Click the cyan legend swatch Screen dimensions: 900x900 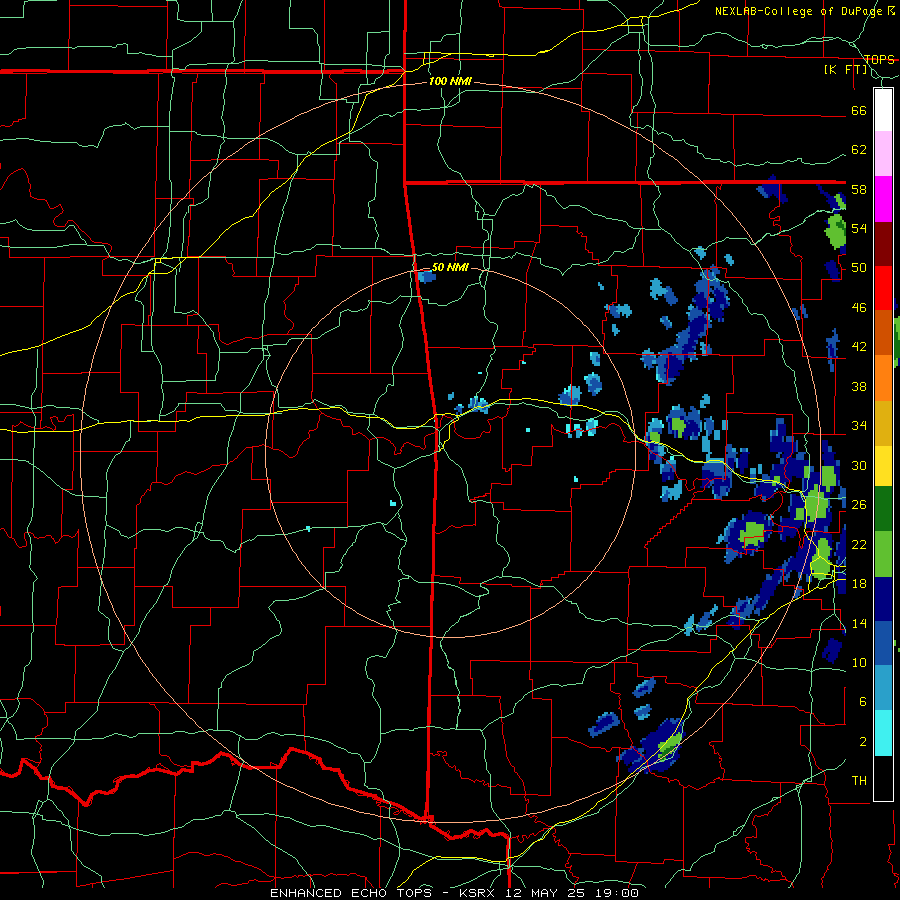coord(883,733)
